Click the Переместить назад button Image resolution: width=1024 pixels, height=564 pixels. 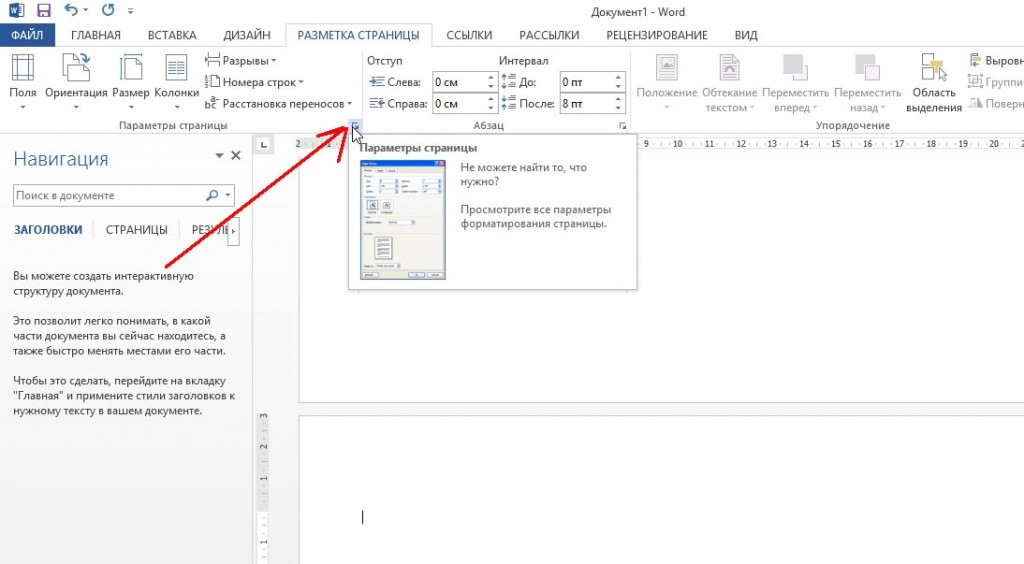pos(867,83)
